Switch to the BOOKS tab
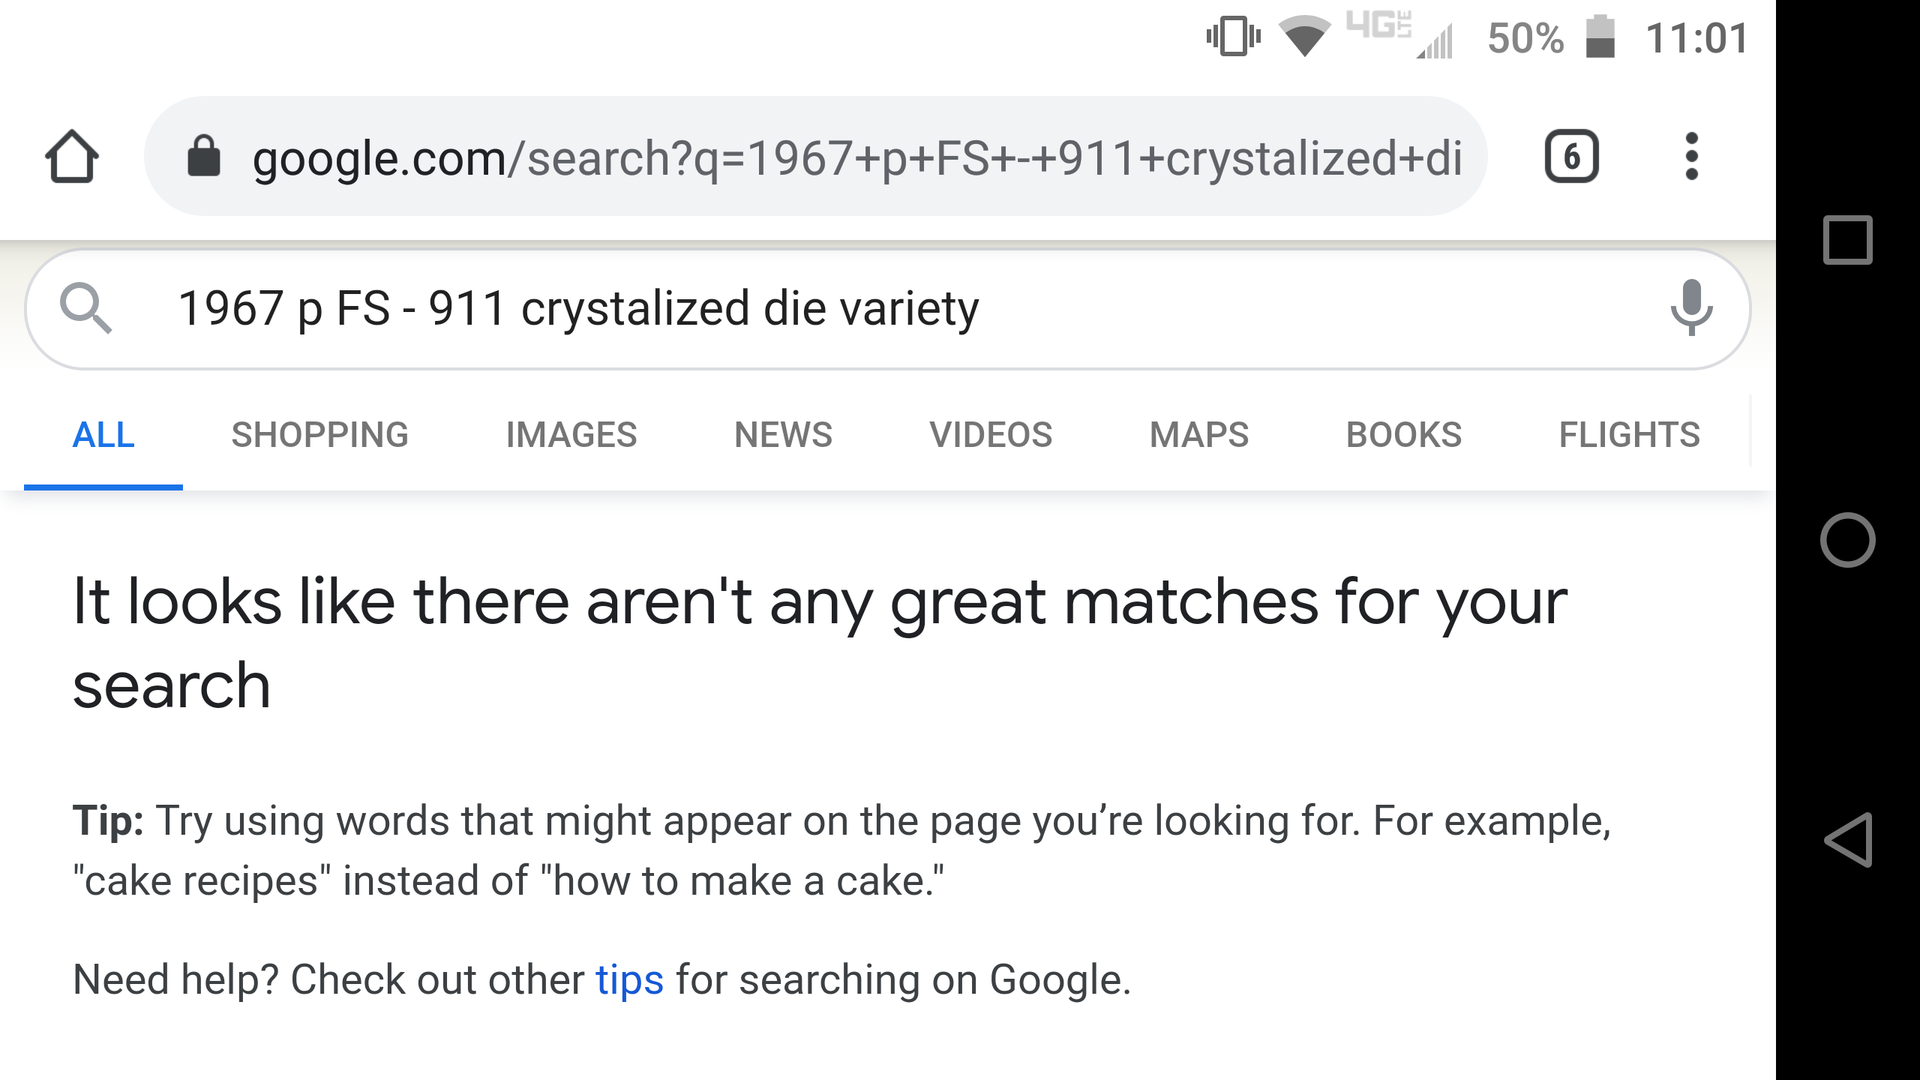The width and height of the screenshot is (1920, 1080). pos(1404,435)
